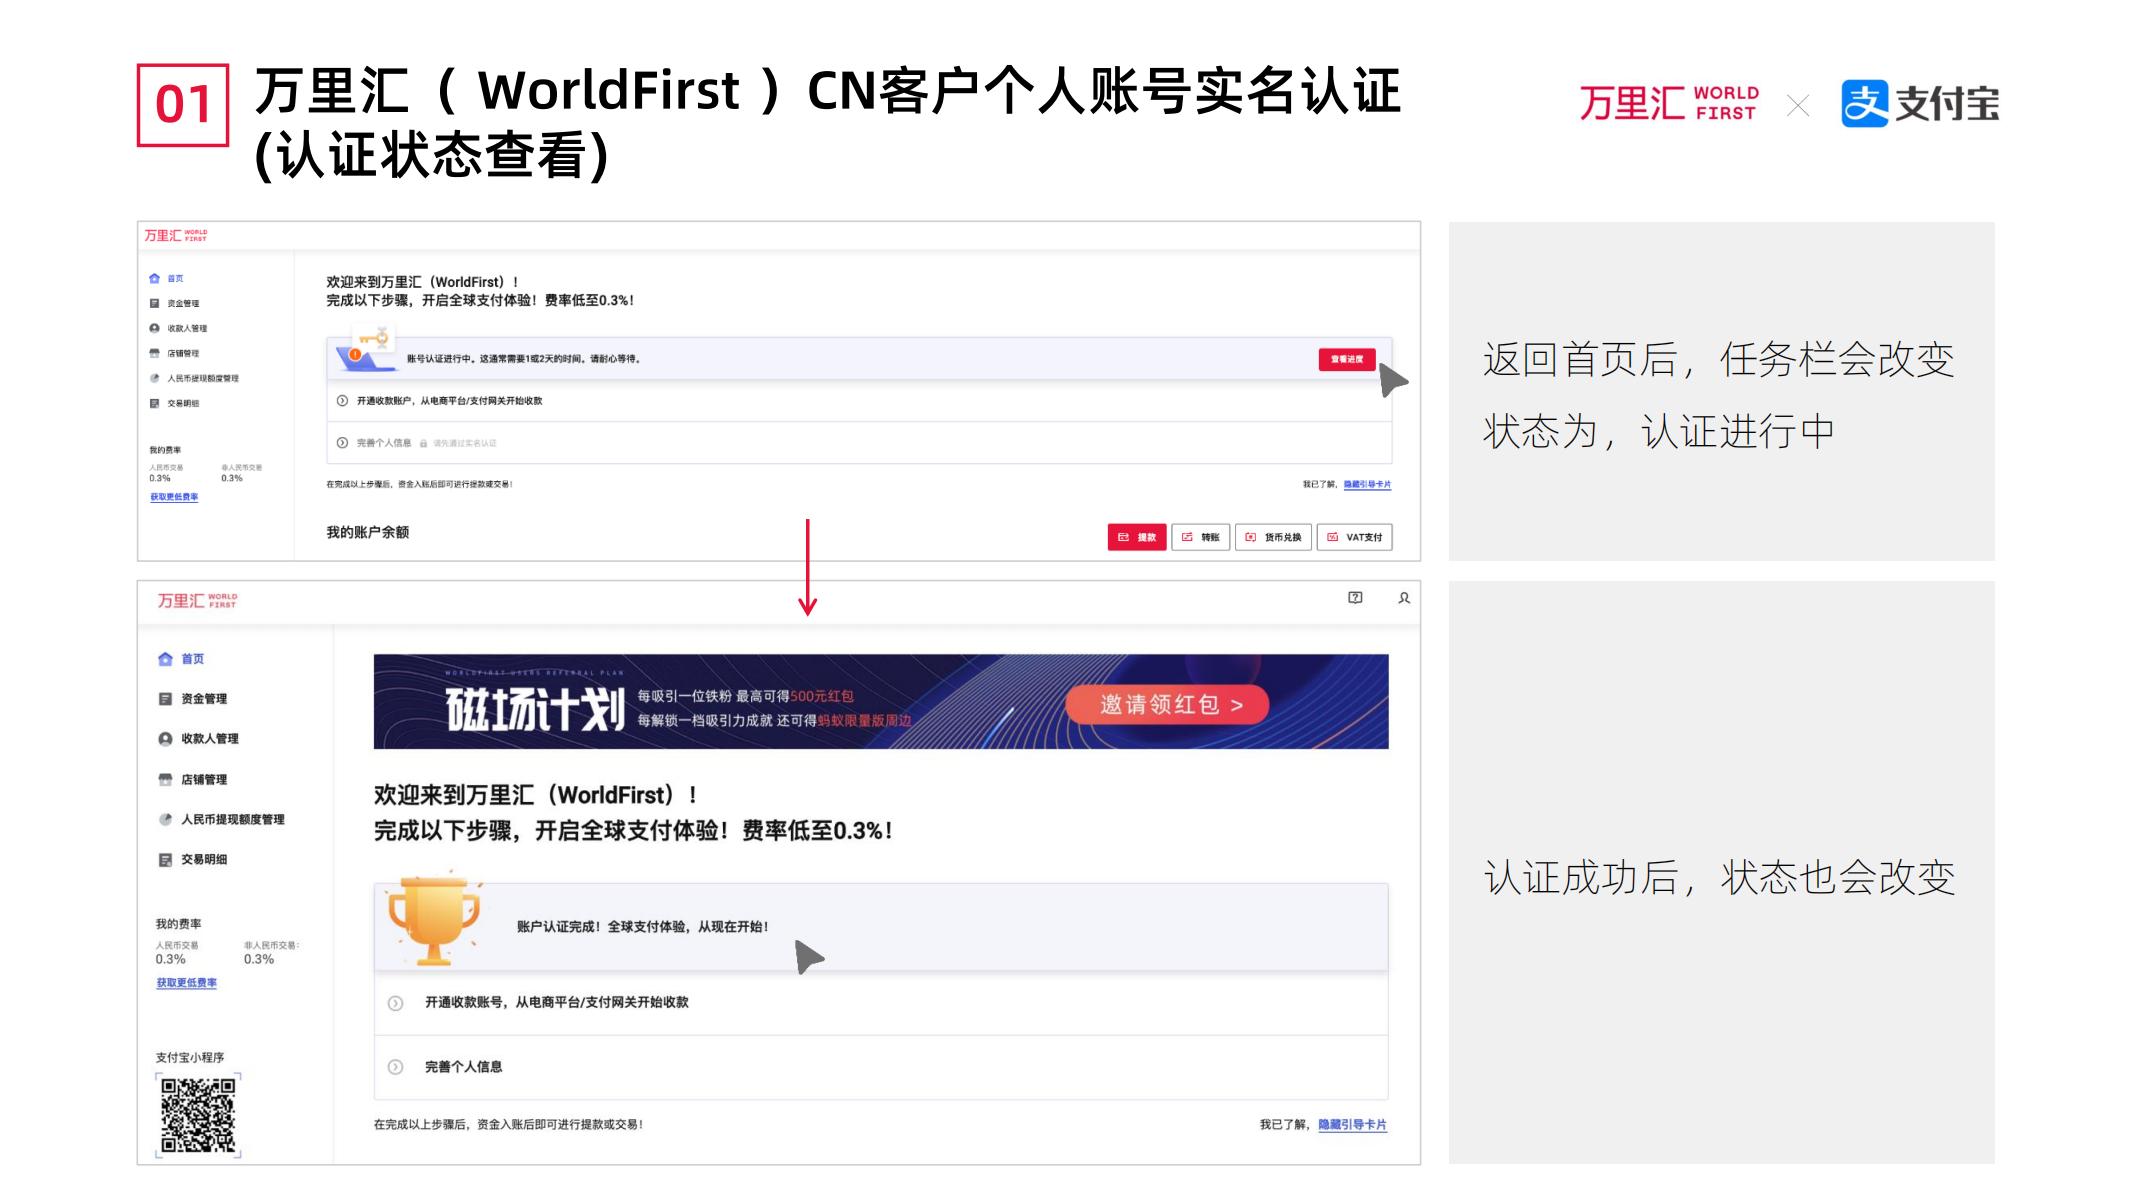This screenshot has height=1200, width=2133.
Task: Open 获取更低费率 link in the upper screenshot
Action: coord(174,497)
